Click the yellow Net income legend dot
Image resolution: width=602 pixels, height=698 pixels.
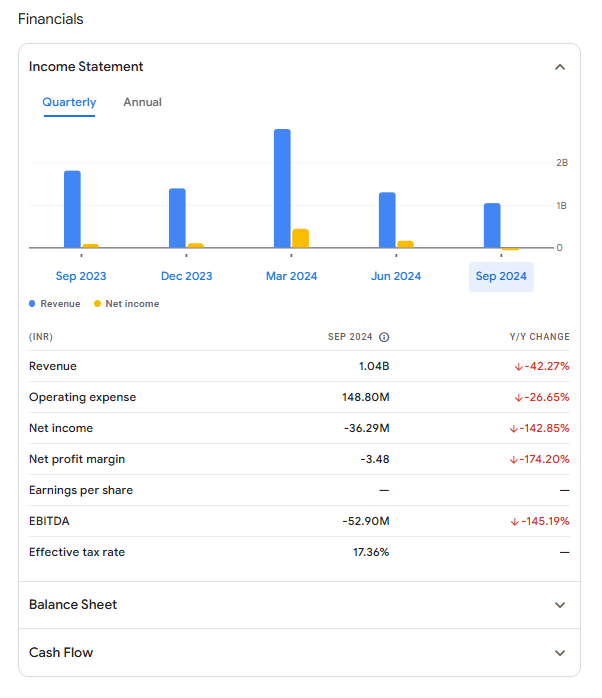(97, 304)
